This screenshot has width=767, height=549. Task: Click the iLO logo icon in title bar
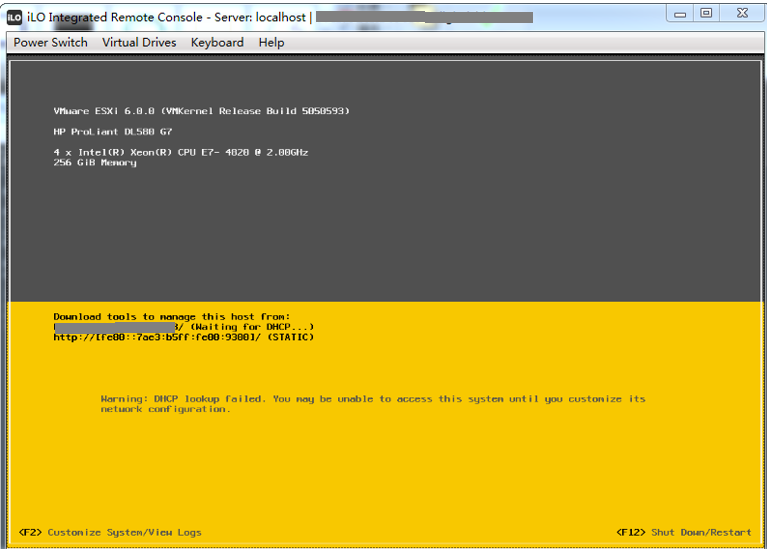pos(15,18)
